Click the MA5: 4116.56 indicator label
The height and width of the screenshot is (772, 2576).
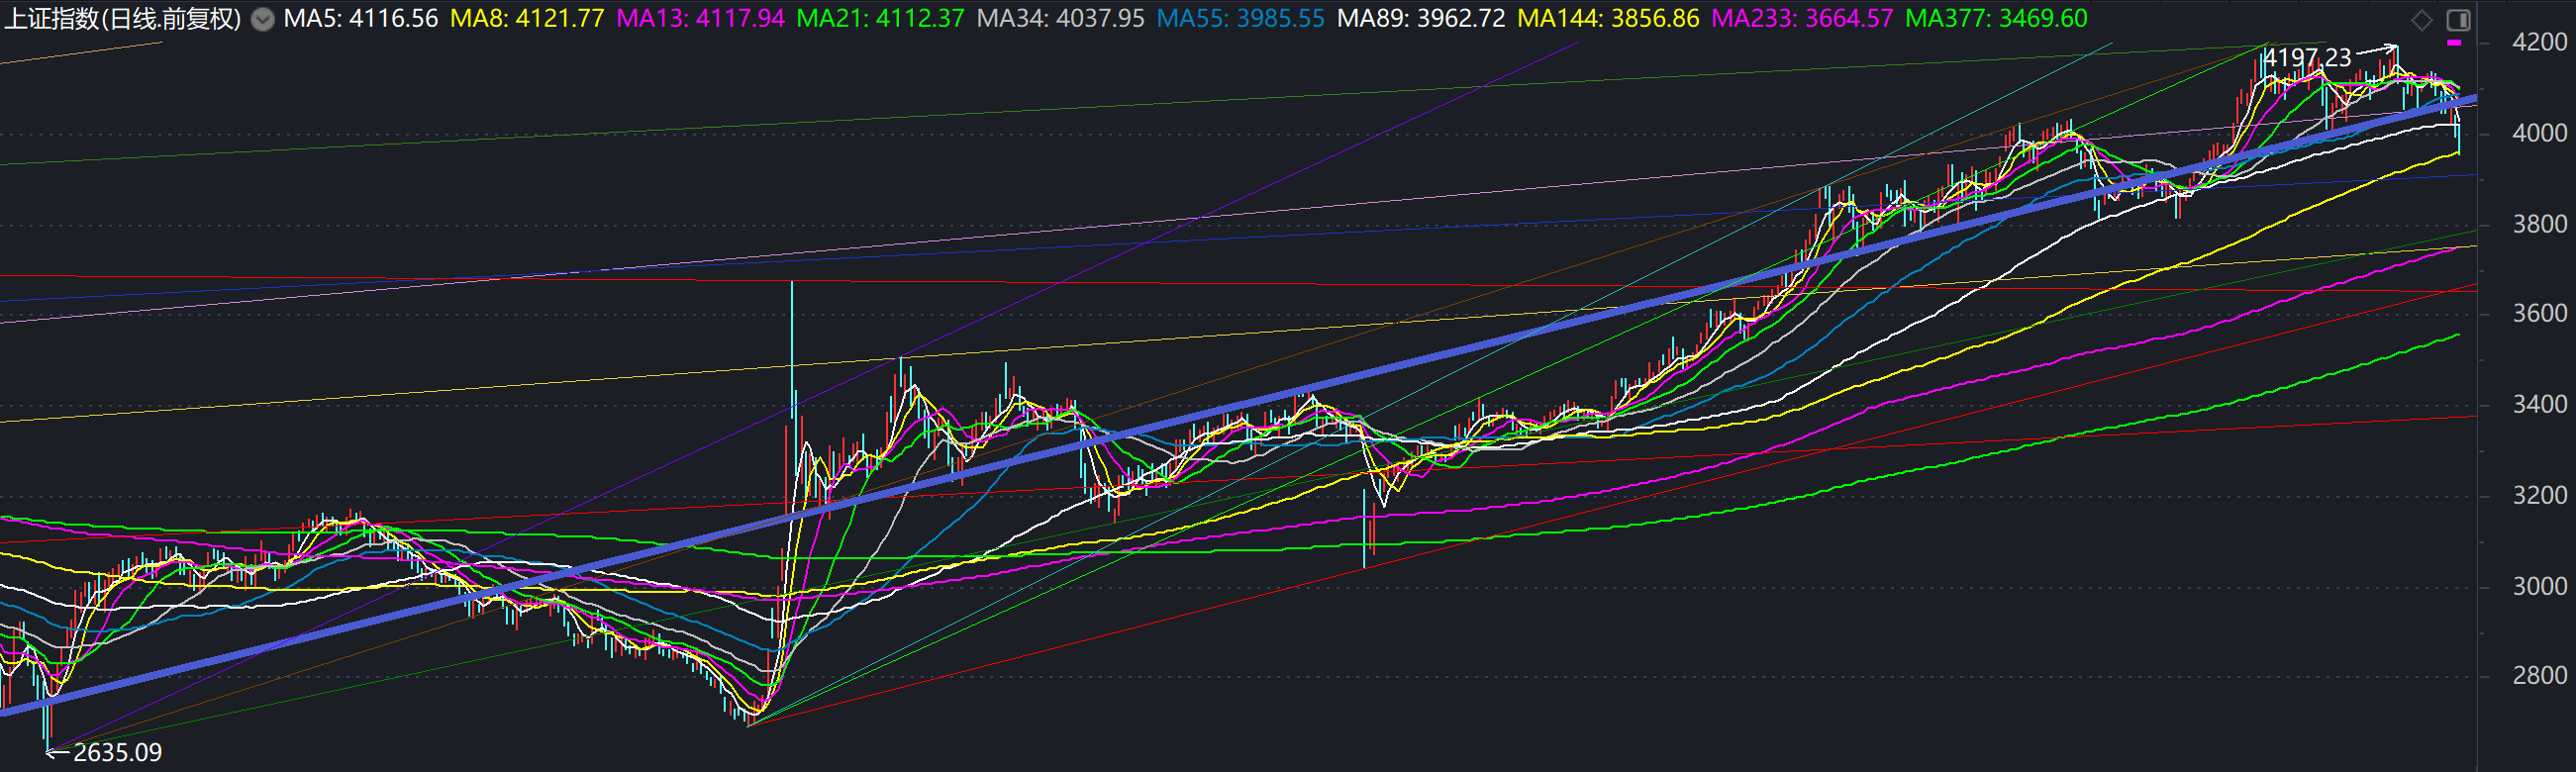tap(360, 19)
